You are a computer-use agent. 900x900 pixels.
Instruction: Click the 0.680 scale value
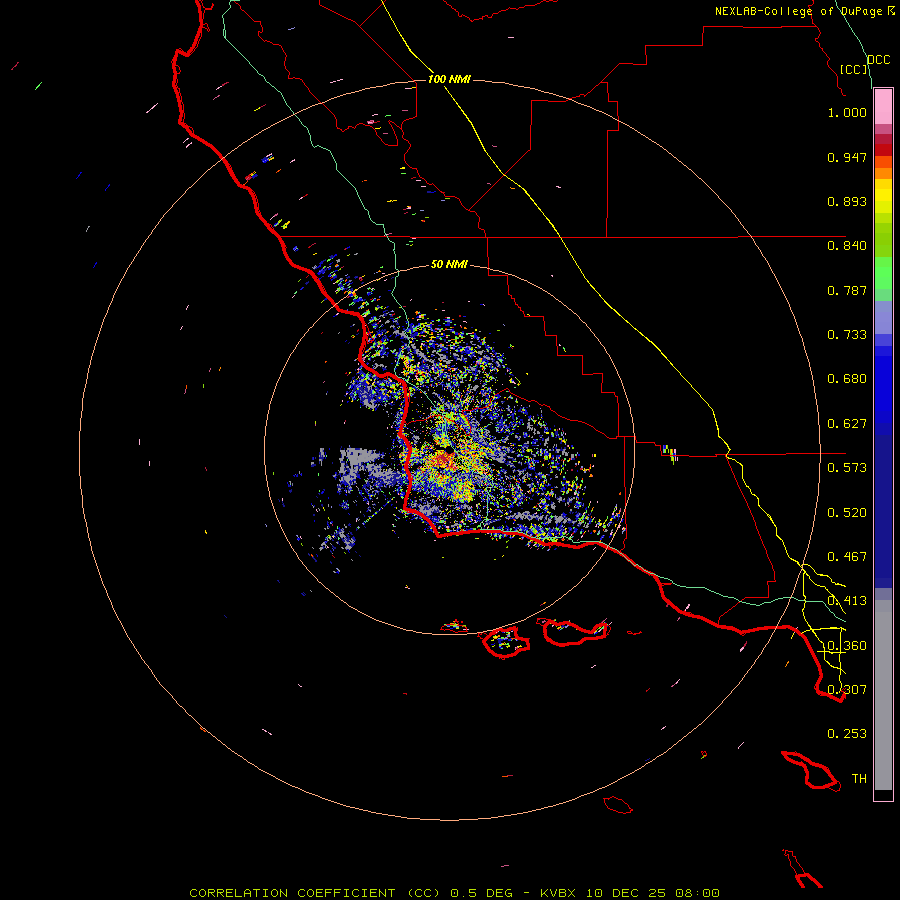847,379
